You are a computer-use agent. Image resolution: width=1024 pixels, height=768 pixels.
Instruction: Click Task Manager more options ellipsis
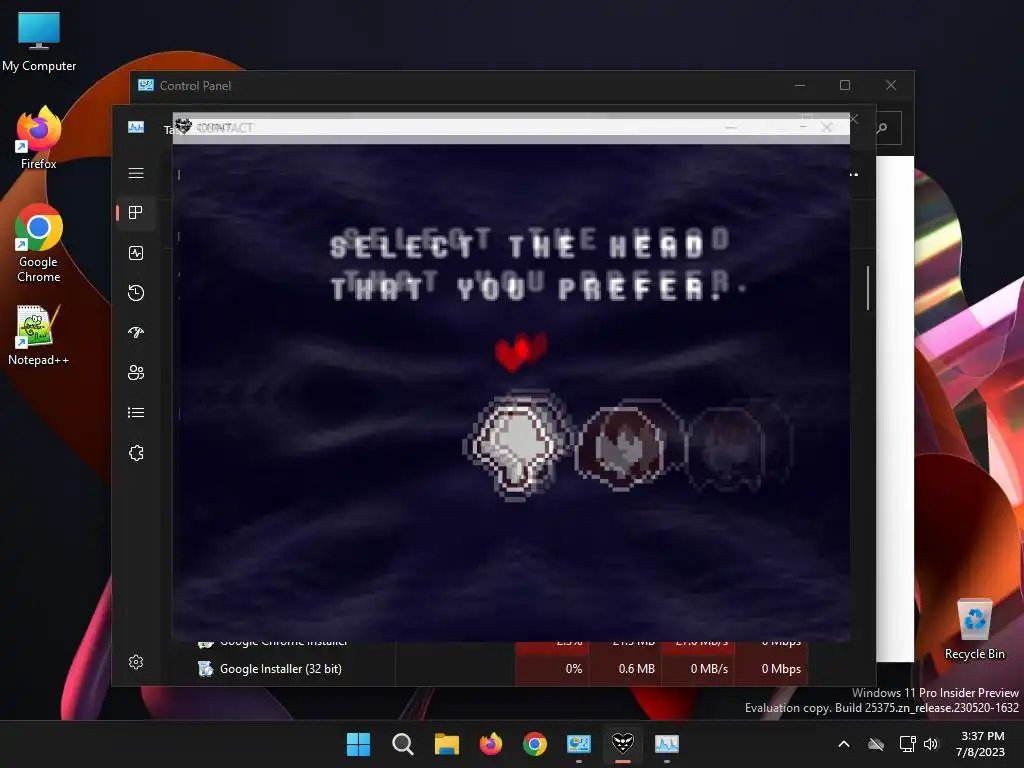tap(854, 174)
